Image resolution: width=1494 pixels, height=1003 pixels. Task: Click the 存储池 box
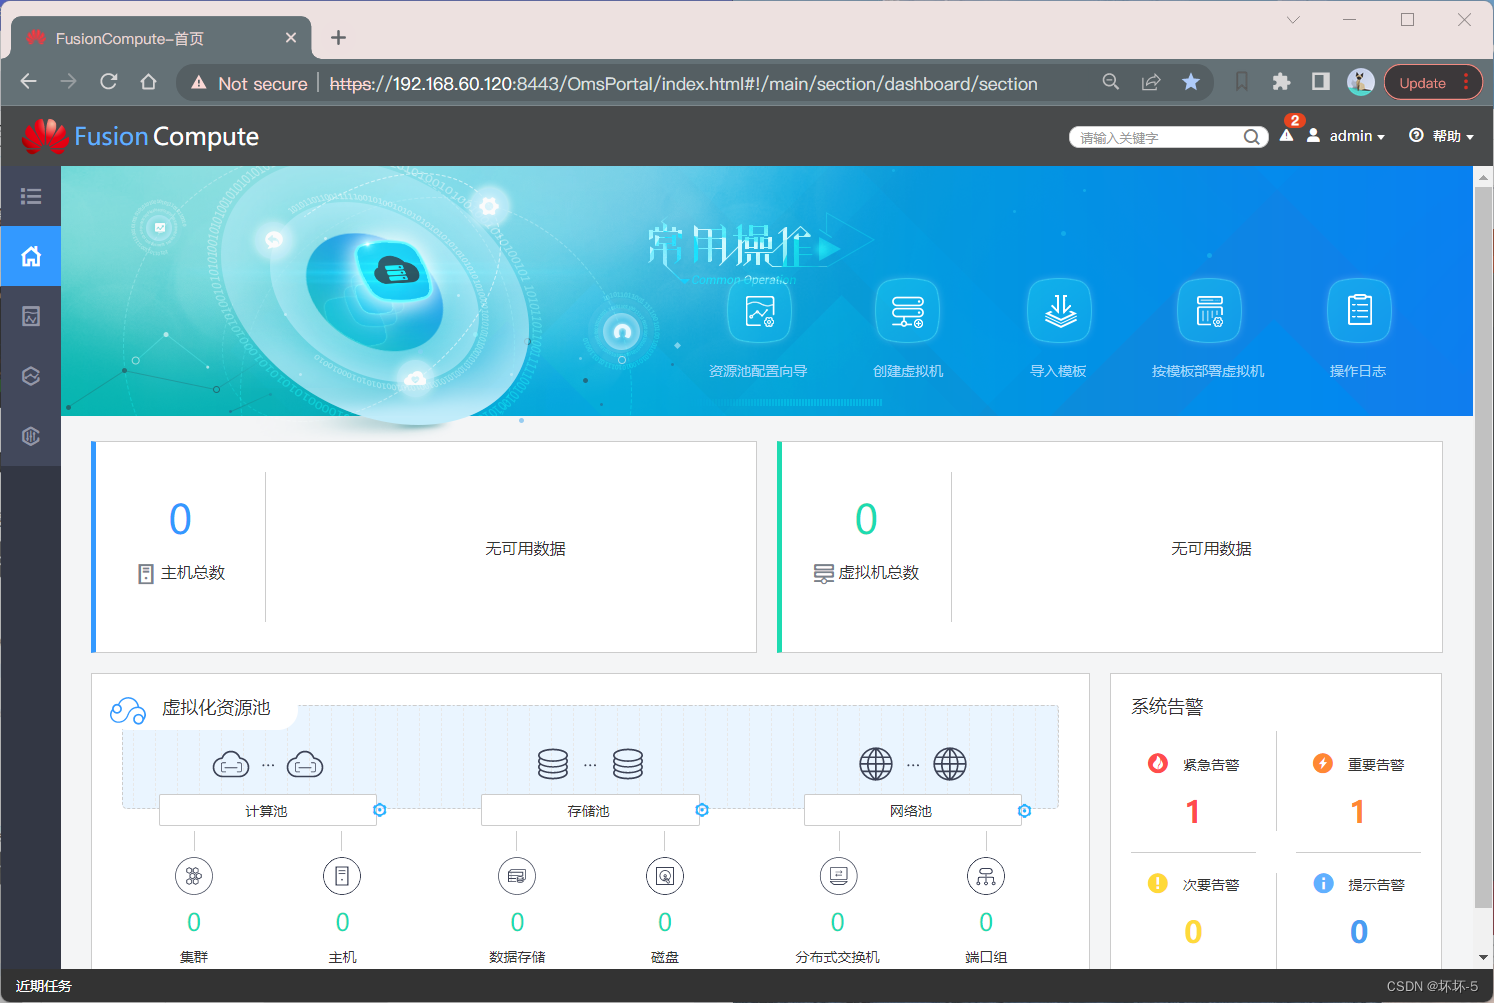[x=589, y=811]
